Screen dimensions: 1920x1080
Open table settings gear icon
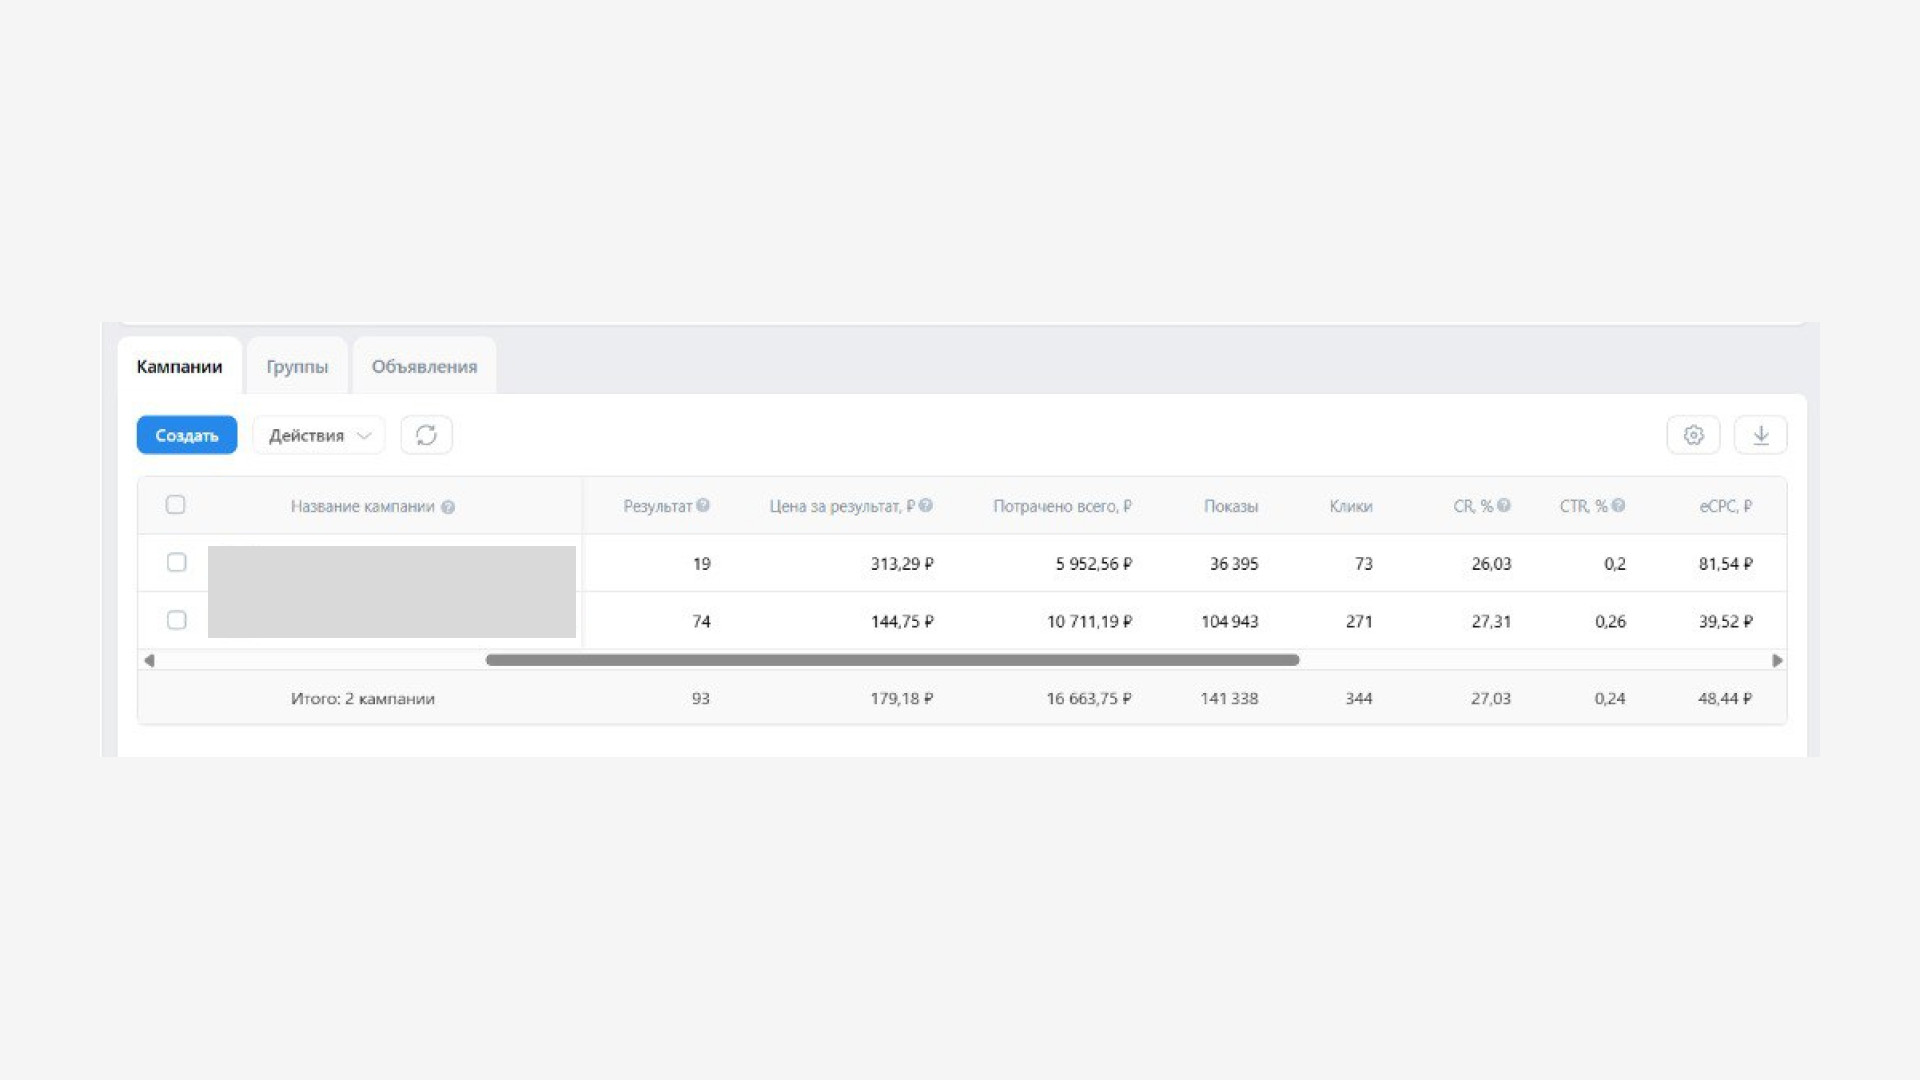1693,435
